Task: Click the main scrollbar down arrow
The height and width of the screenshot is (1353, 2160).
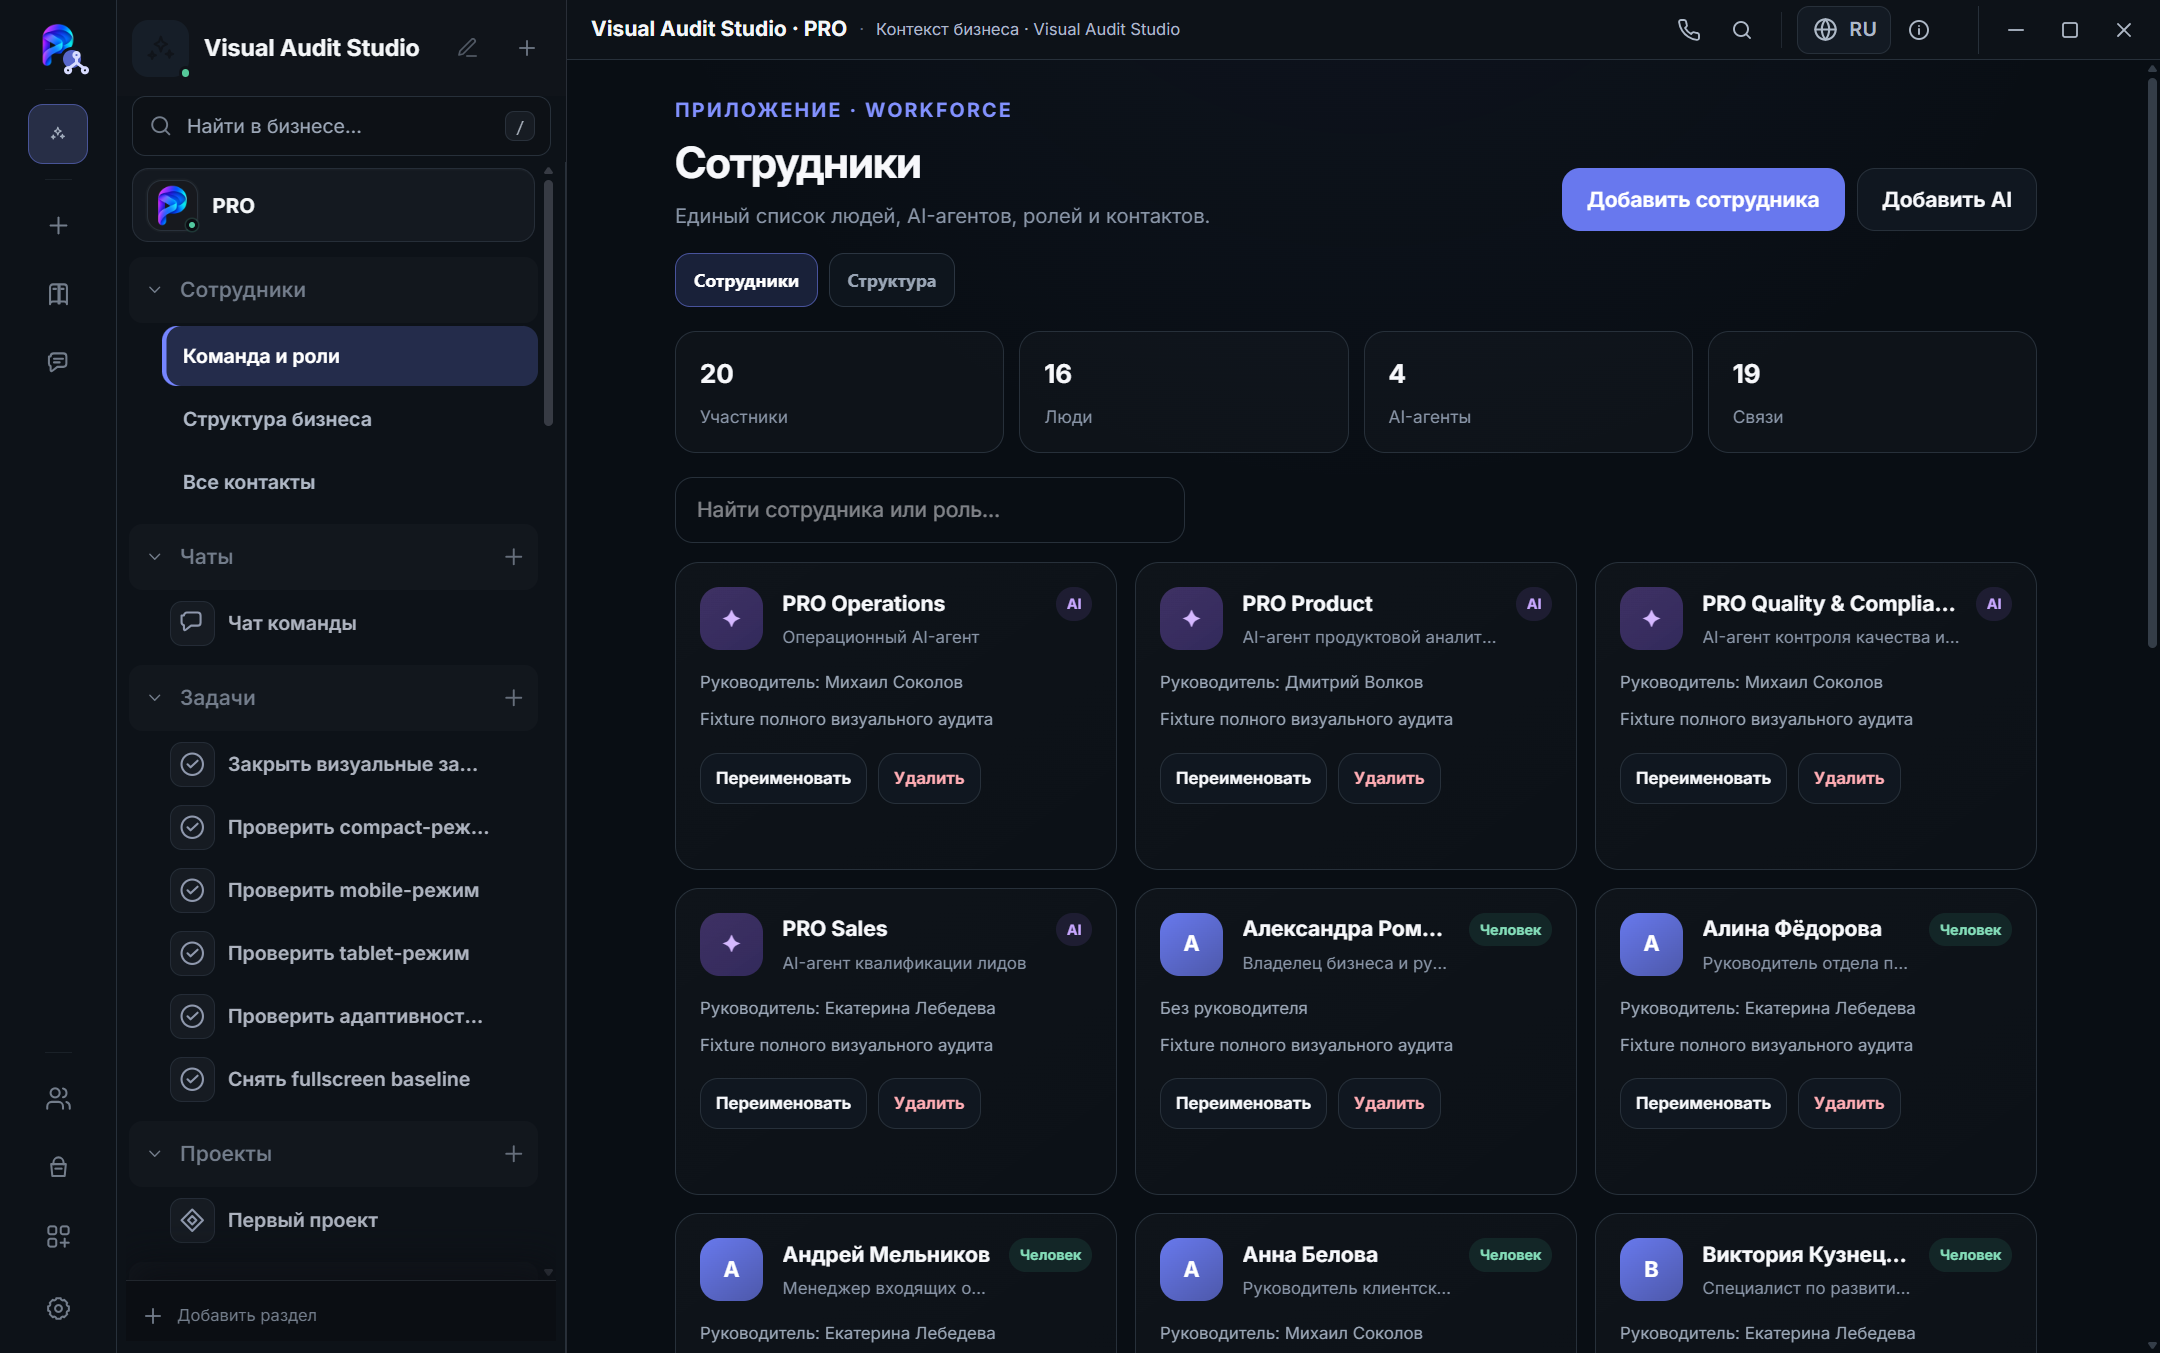Action: [2152, 1345]
